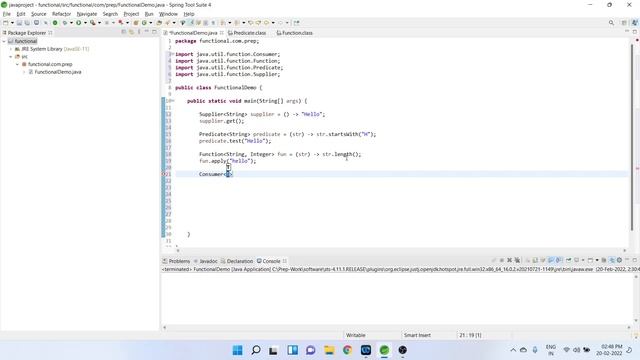Viewport: 640px width, 360px height.
Task: Open the Refactor menu
Action: click(x=61, y=14)
